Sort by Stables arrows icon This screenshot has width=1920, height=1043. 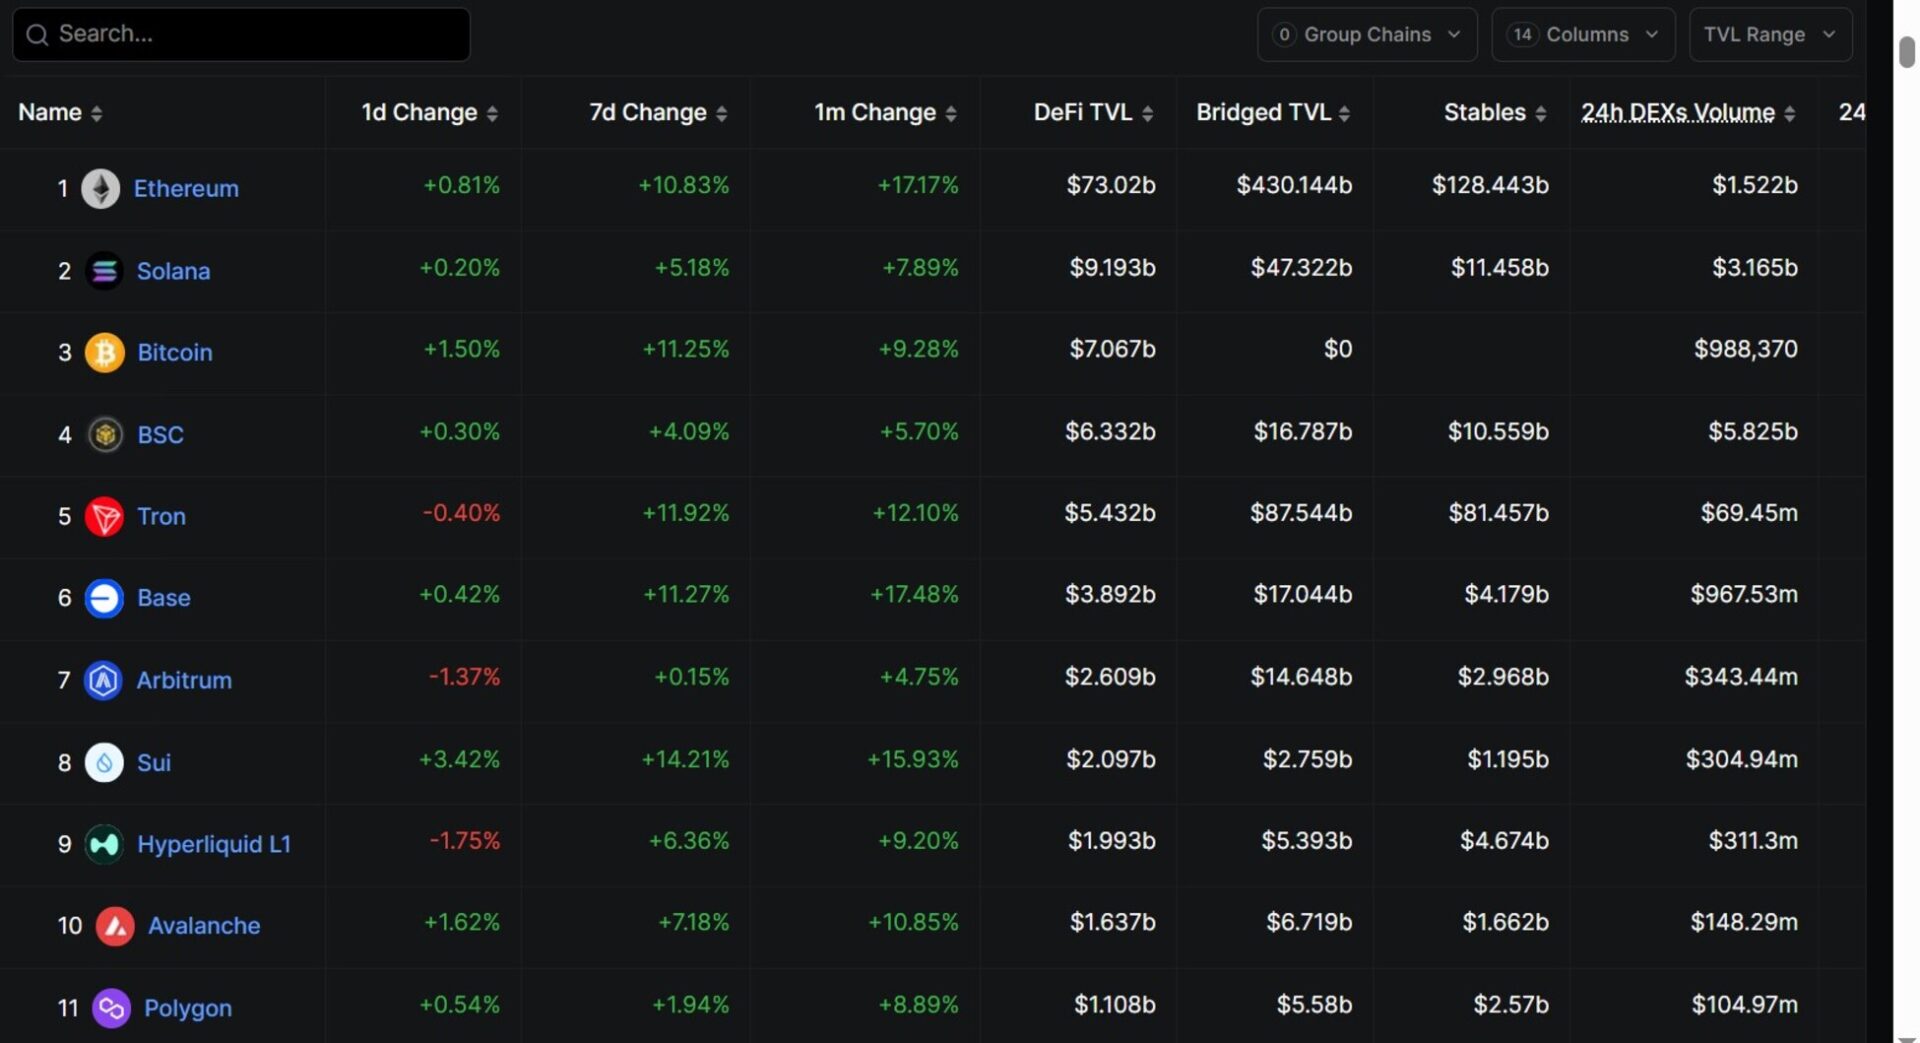pos(1541,113)
